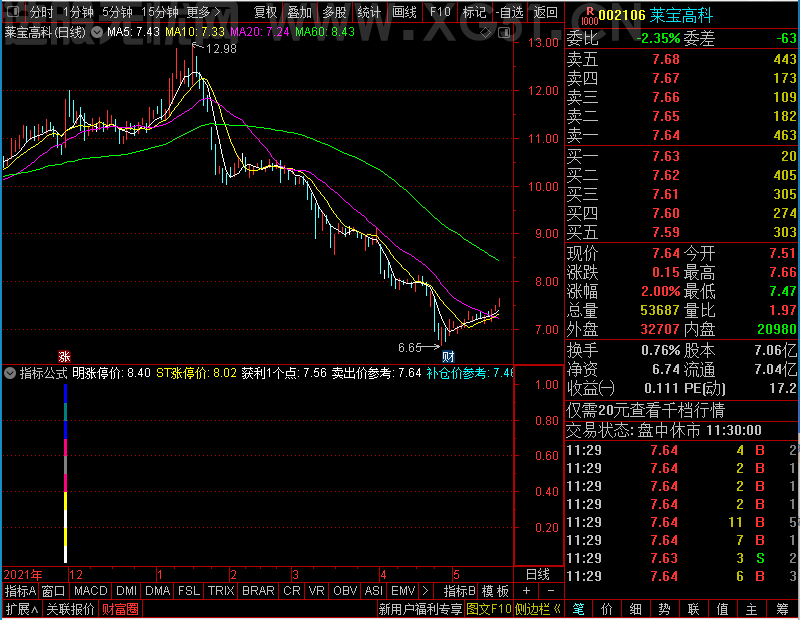Screen dimensions: 800x620
Task: Open the 财富圈 tab
Action: tap(120, 609)
